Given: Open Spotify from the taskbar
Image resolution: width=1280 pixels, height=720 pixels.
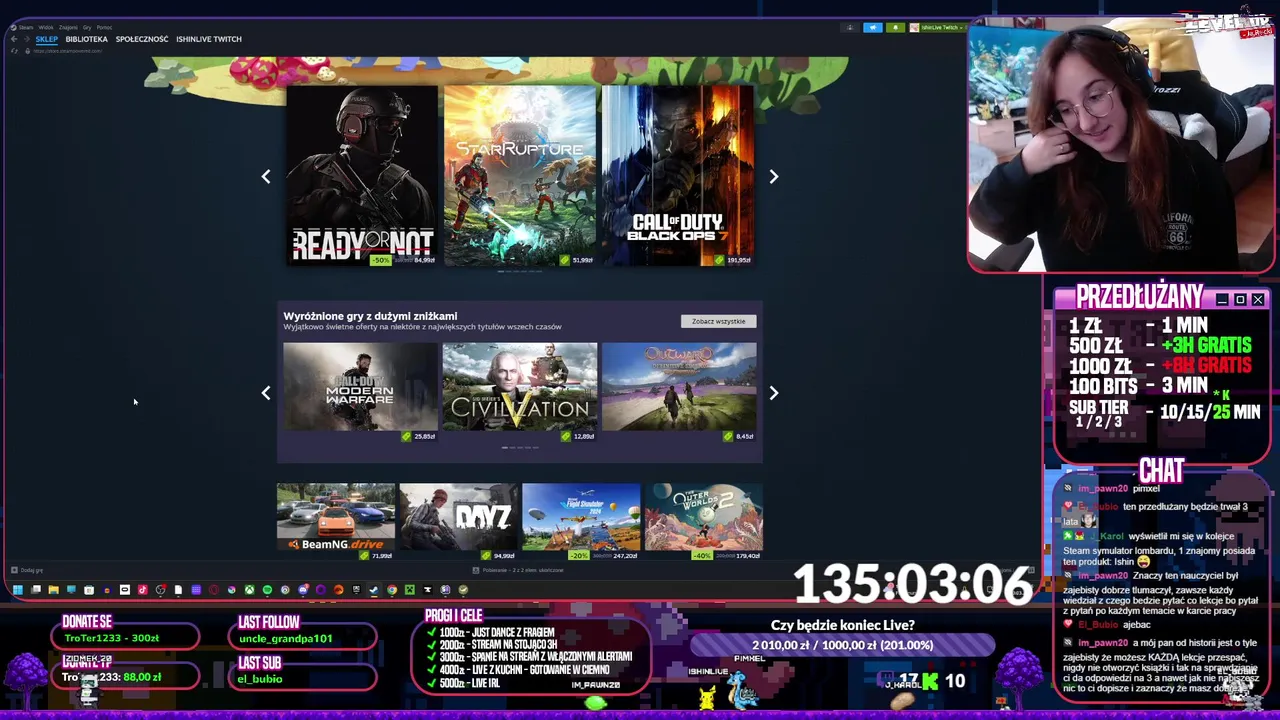Looking at the screenshot, I should 267,590.
